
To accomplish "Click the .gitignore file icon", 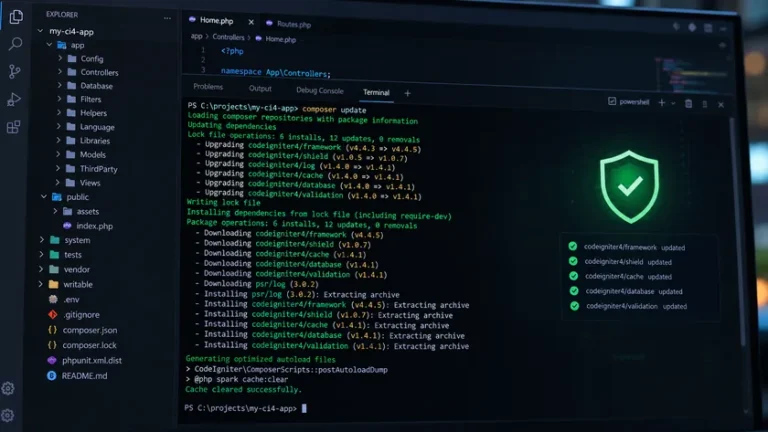I will [53, 314].
